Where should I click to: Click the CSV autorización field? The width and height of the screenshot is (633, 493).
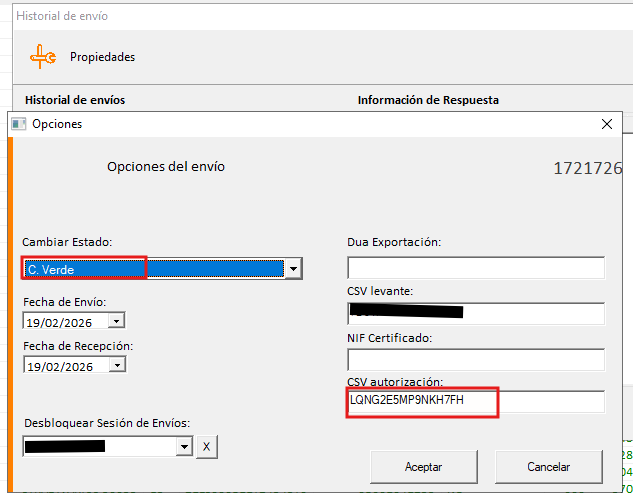[476, 402]
